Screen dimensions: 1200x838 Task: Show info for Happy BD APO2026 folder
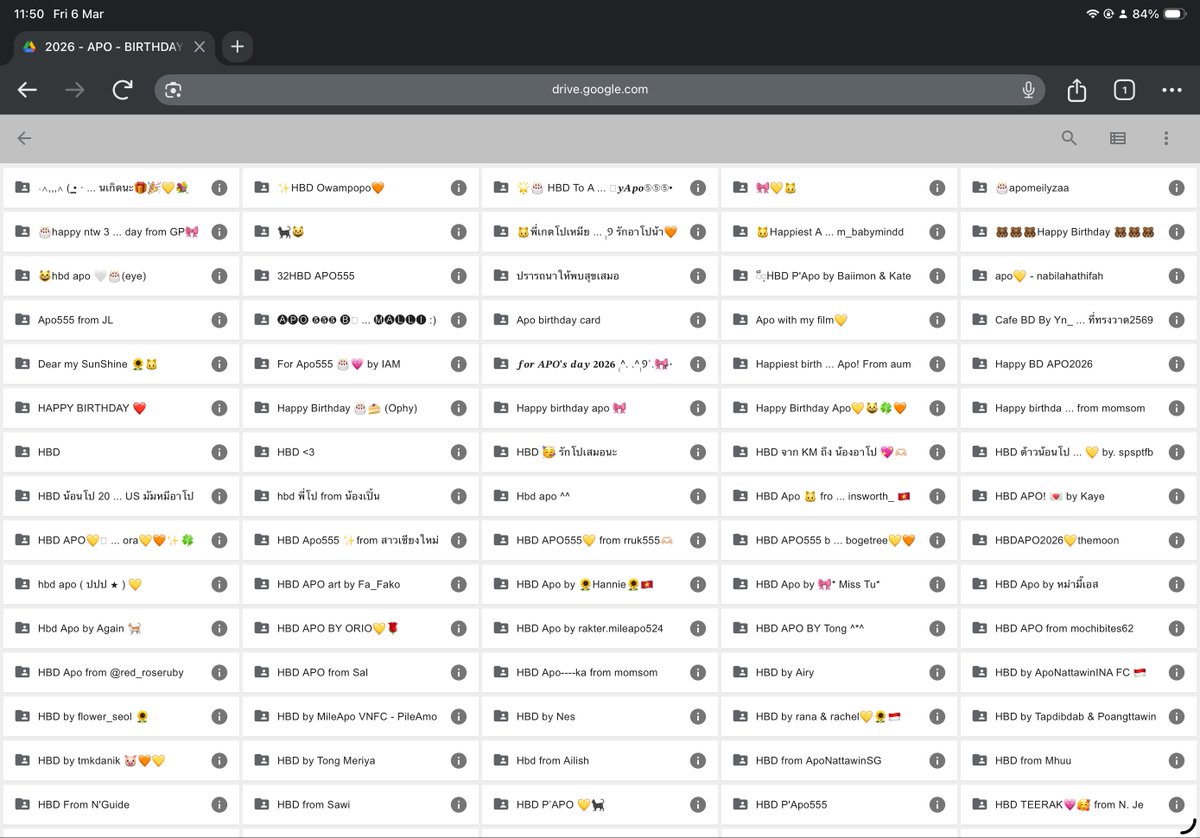(1176, 364)
